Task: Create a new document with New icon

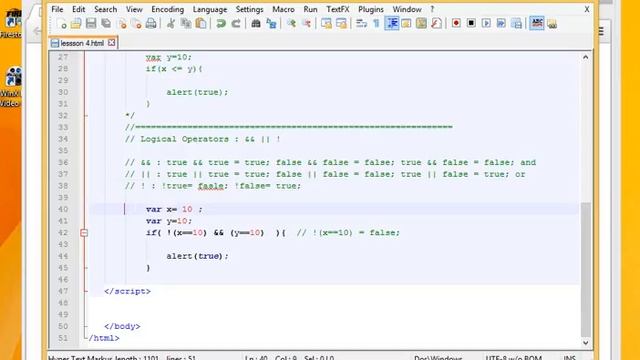Action: (62, 24)
